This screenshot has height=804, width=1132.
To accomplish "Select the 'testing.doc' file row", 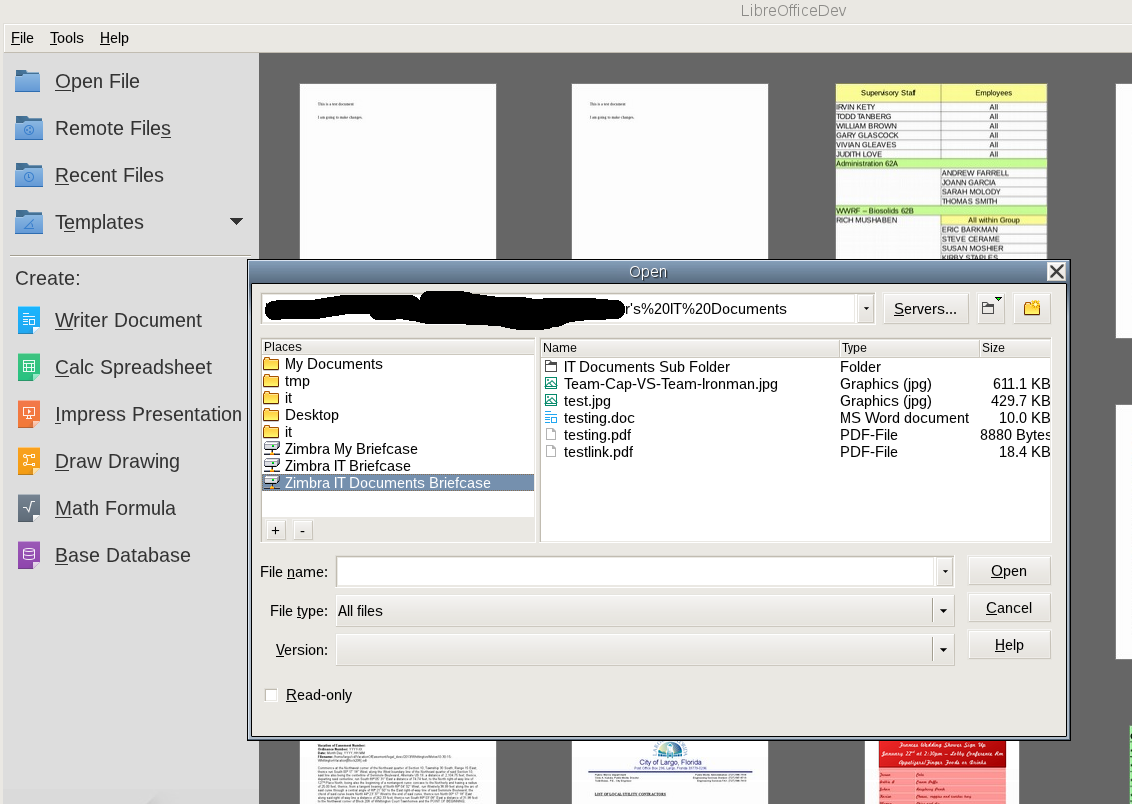I will [796, 418].
